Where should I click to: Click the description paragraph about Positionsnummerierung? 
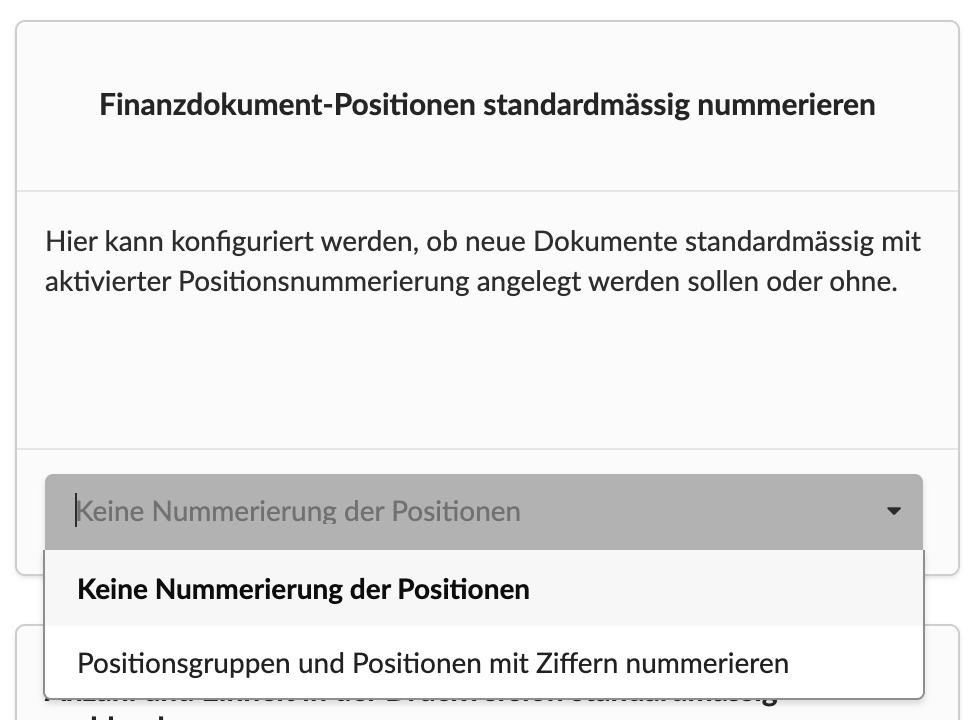coord(483,262)
